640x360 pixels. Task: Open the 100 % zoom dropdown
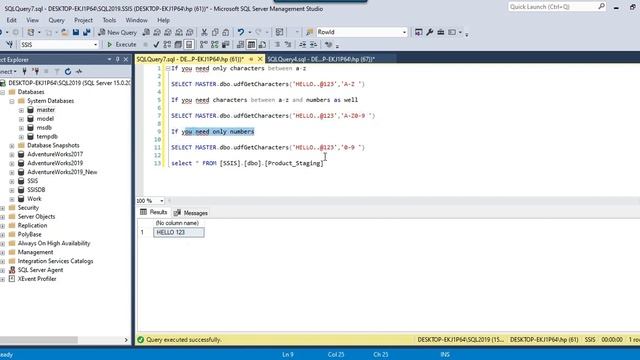(x=150, y=201)
